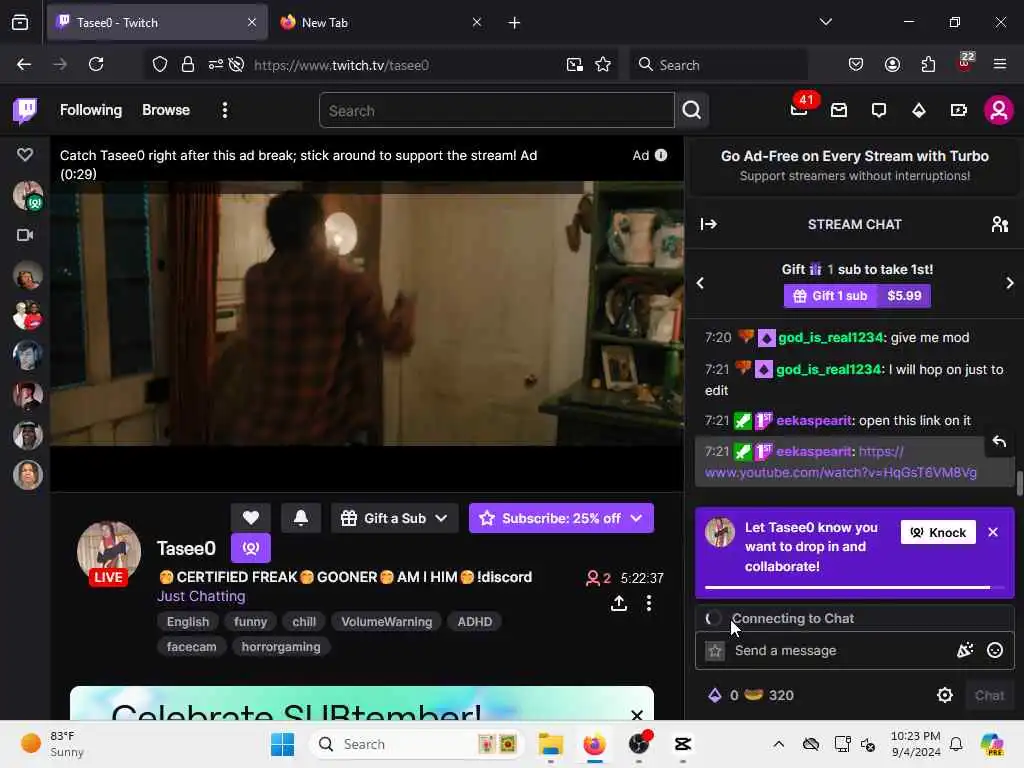Open a new browser tab with plus button
Viewport: 1024px width, 768px height.
[x=515, y=23]
